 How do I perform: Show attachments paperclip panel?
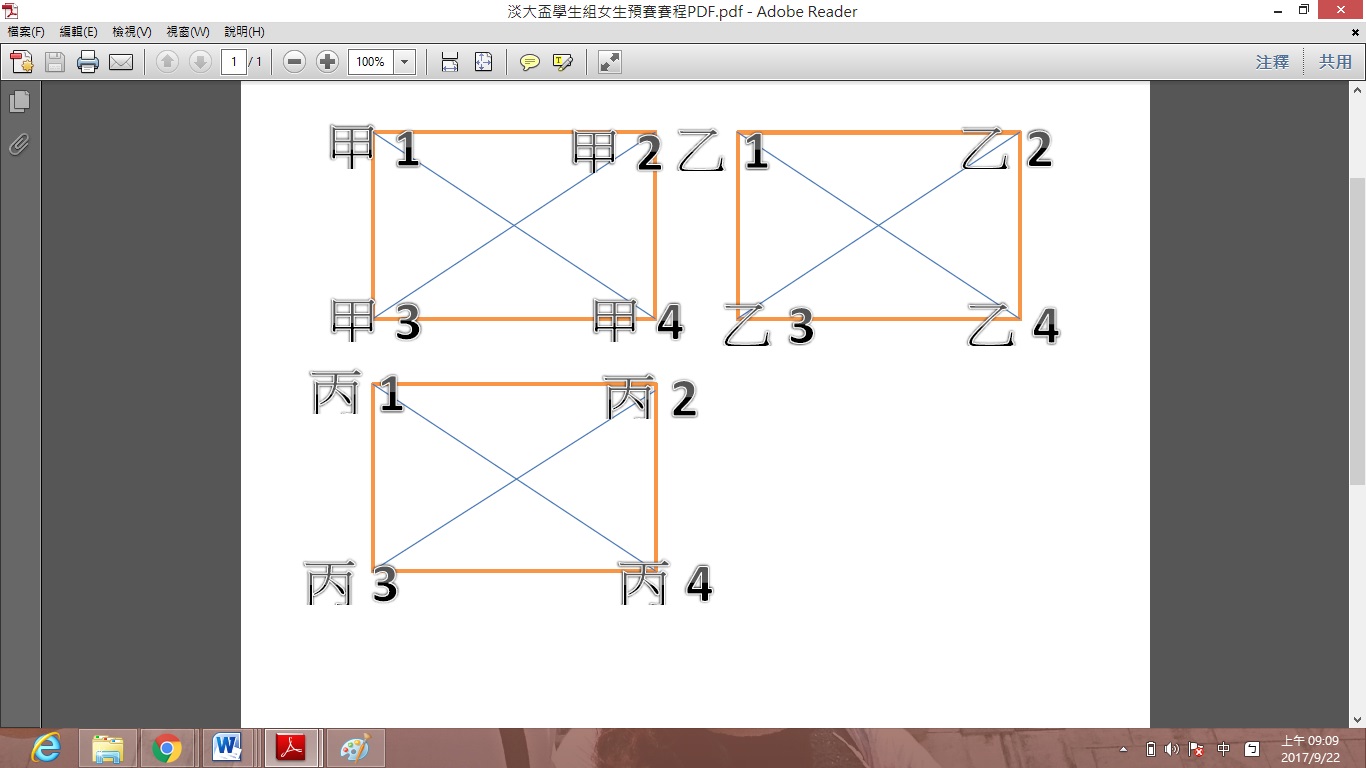pos(19,145)
